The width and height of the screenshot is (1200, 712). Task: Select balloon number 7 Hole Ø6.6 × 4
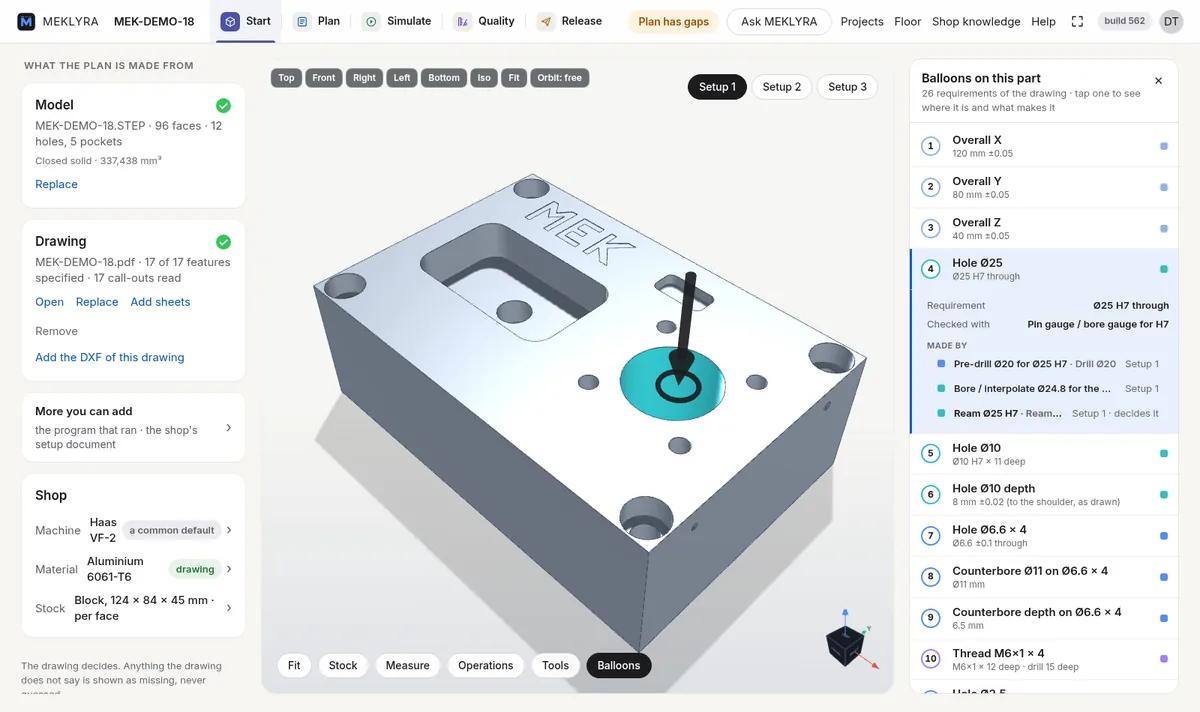(x=1044, y=536)
